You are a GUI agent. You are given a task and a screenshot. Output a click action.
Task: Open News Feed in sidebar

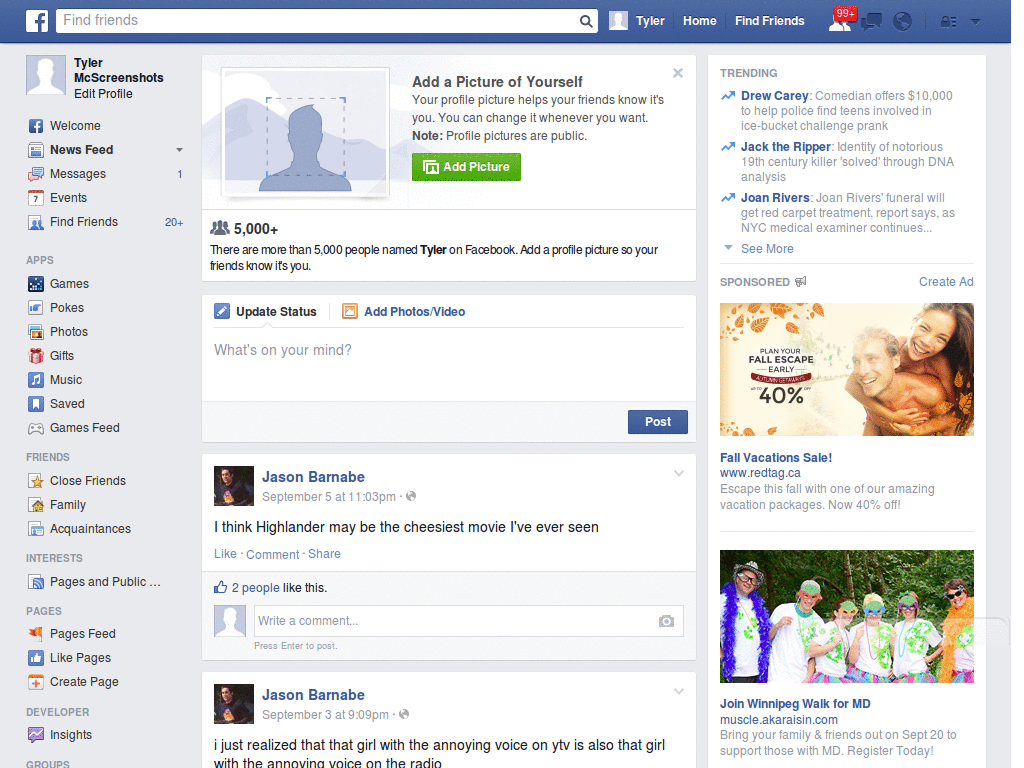click(x=82, y=150)
